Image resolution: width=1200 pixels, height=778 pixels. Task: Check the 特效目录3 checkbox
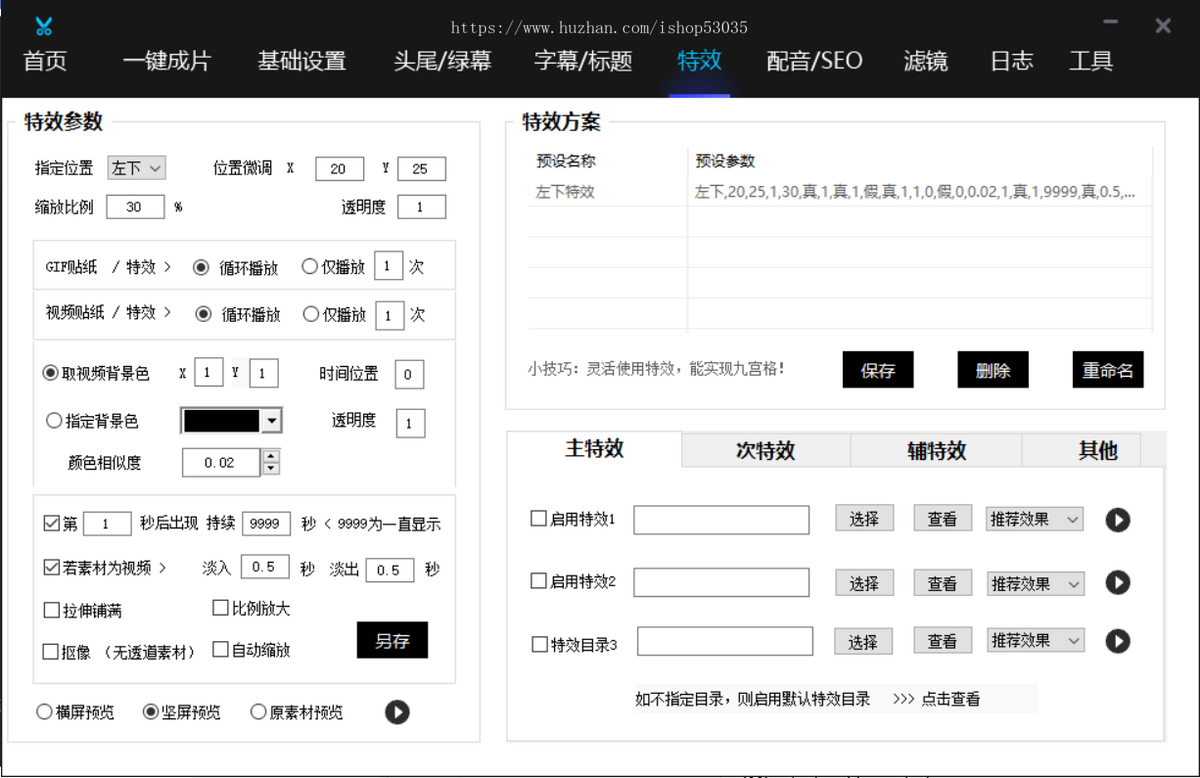540,645
